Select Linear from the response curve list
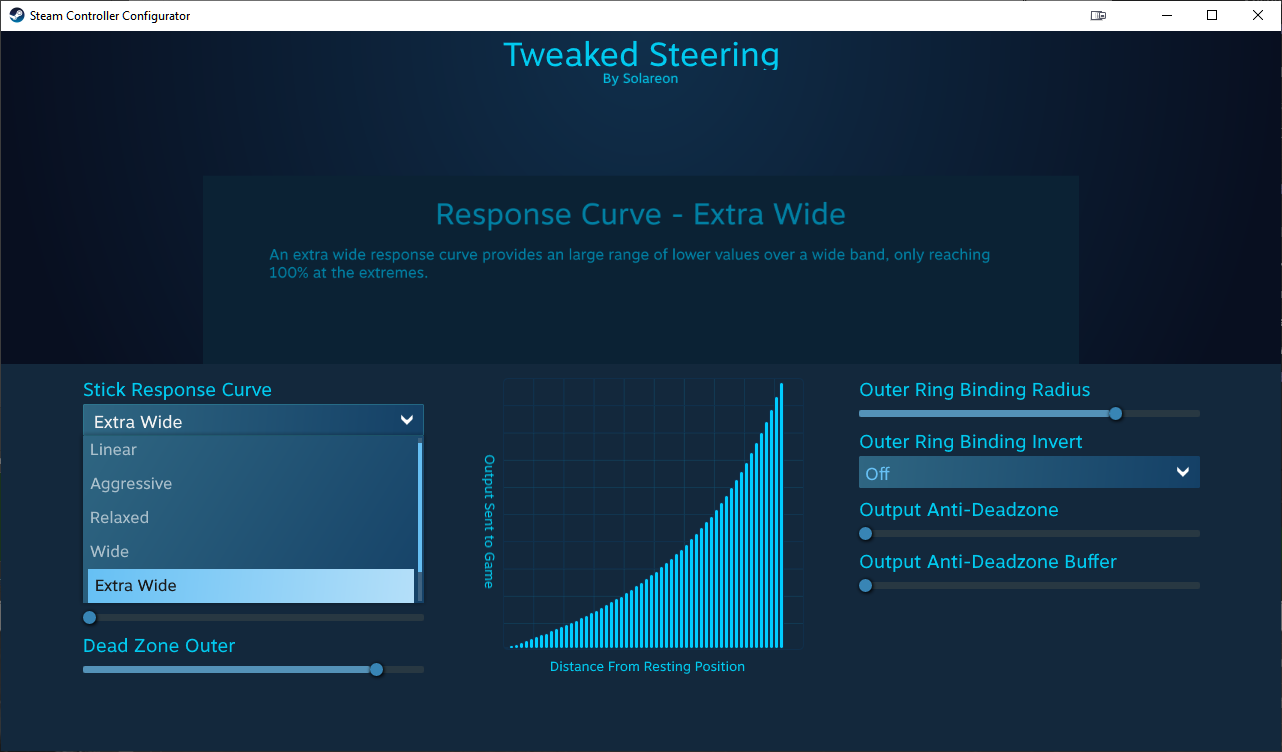1282x752 pixels. click(x=251, y=450)
